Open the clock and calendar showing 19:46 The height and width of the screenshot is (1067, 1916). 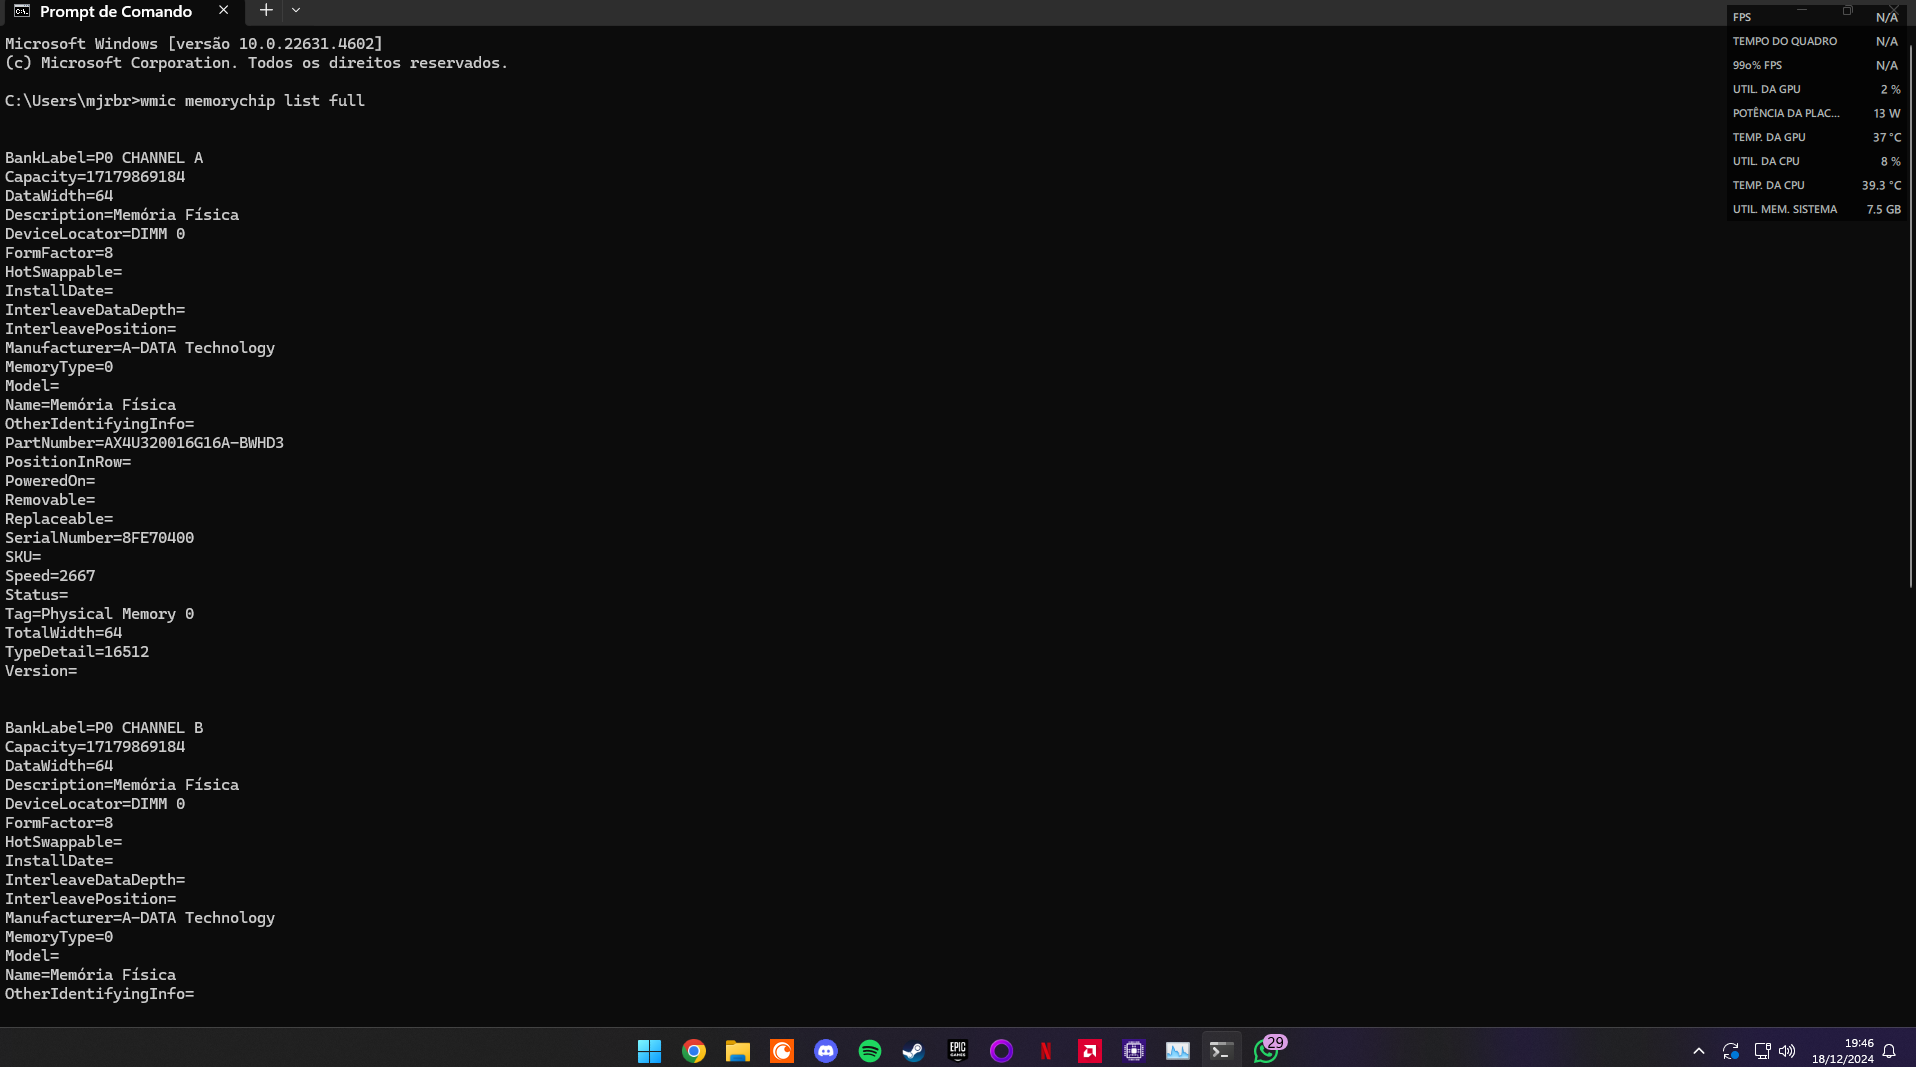(1842, 1051)
